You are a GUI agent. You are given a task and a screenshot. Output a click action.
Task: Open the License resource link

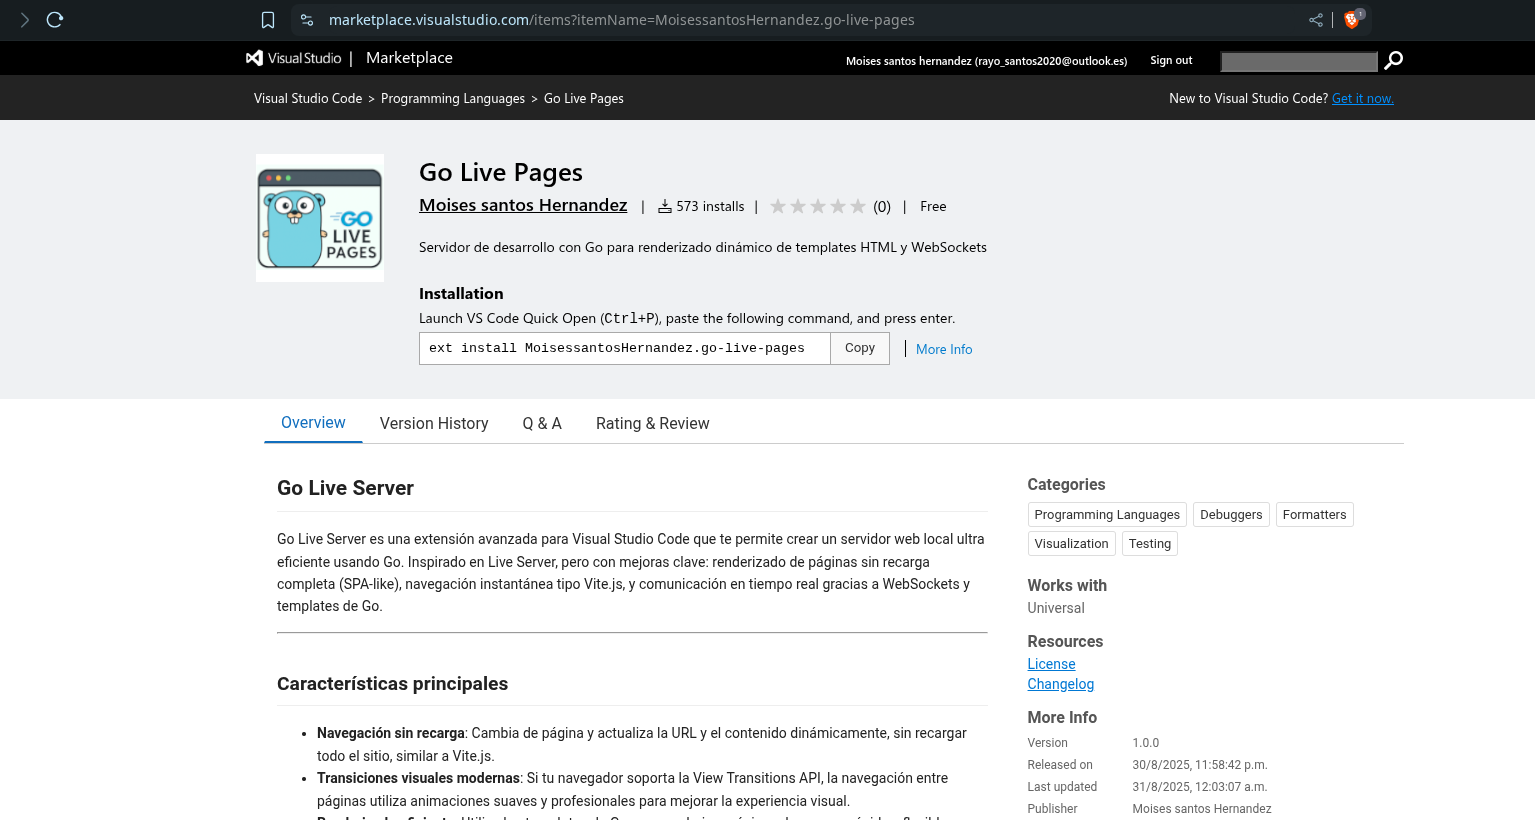[x=1051, y=664]
